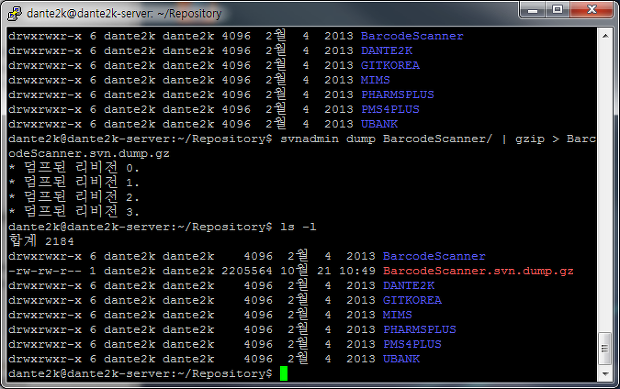Open the PuTTY system menu icon
Screen dimensions: 620x389
[x=14, y=13]
